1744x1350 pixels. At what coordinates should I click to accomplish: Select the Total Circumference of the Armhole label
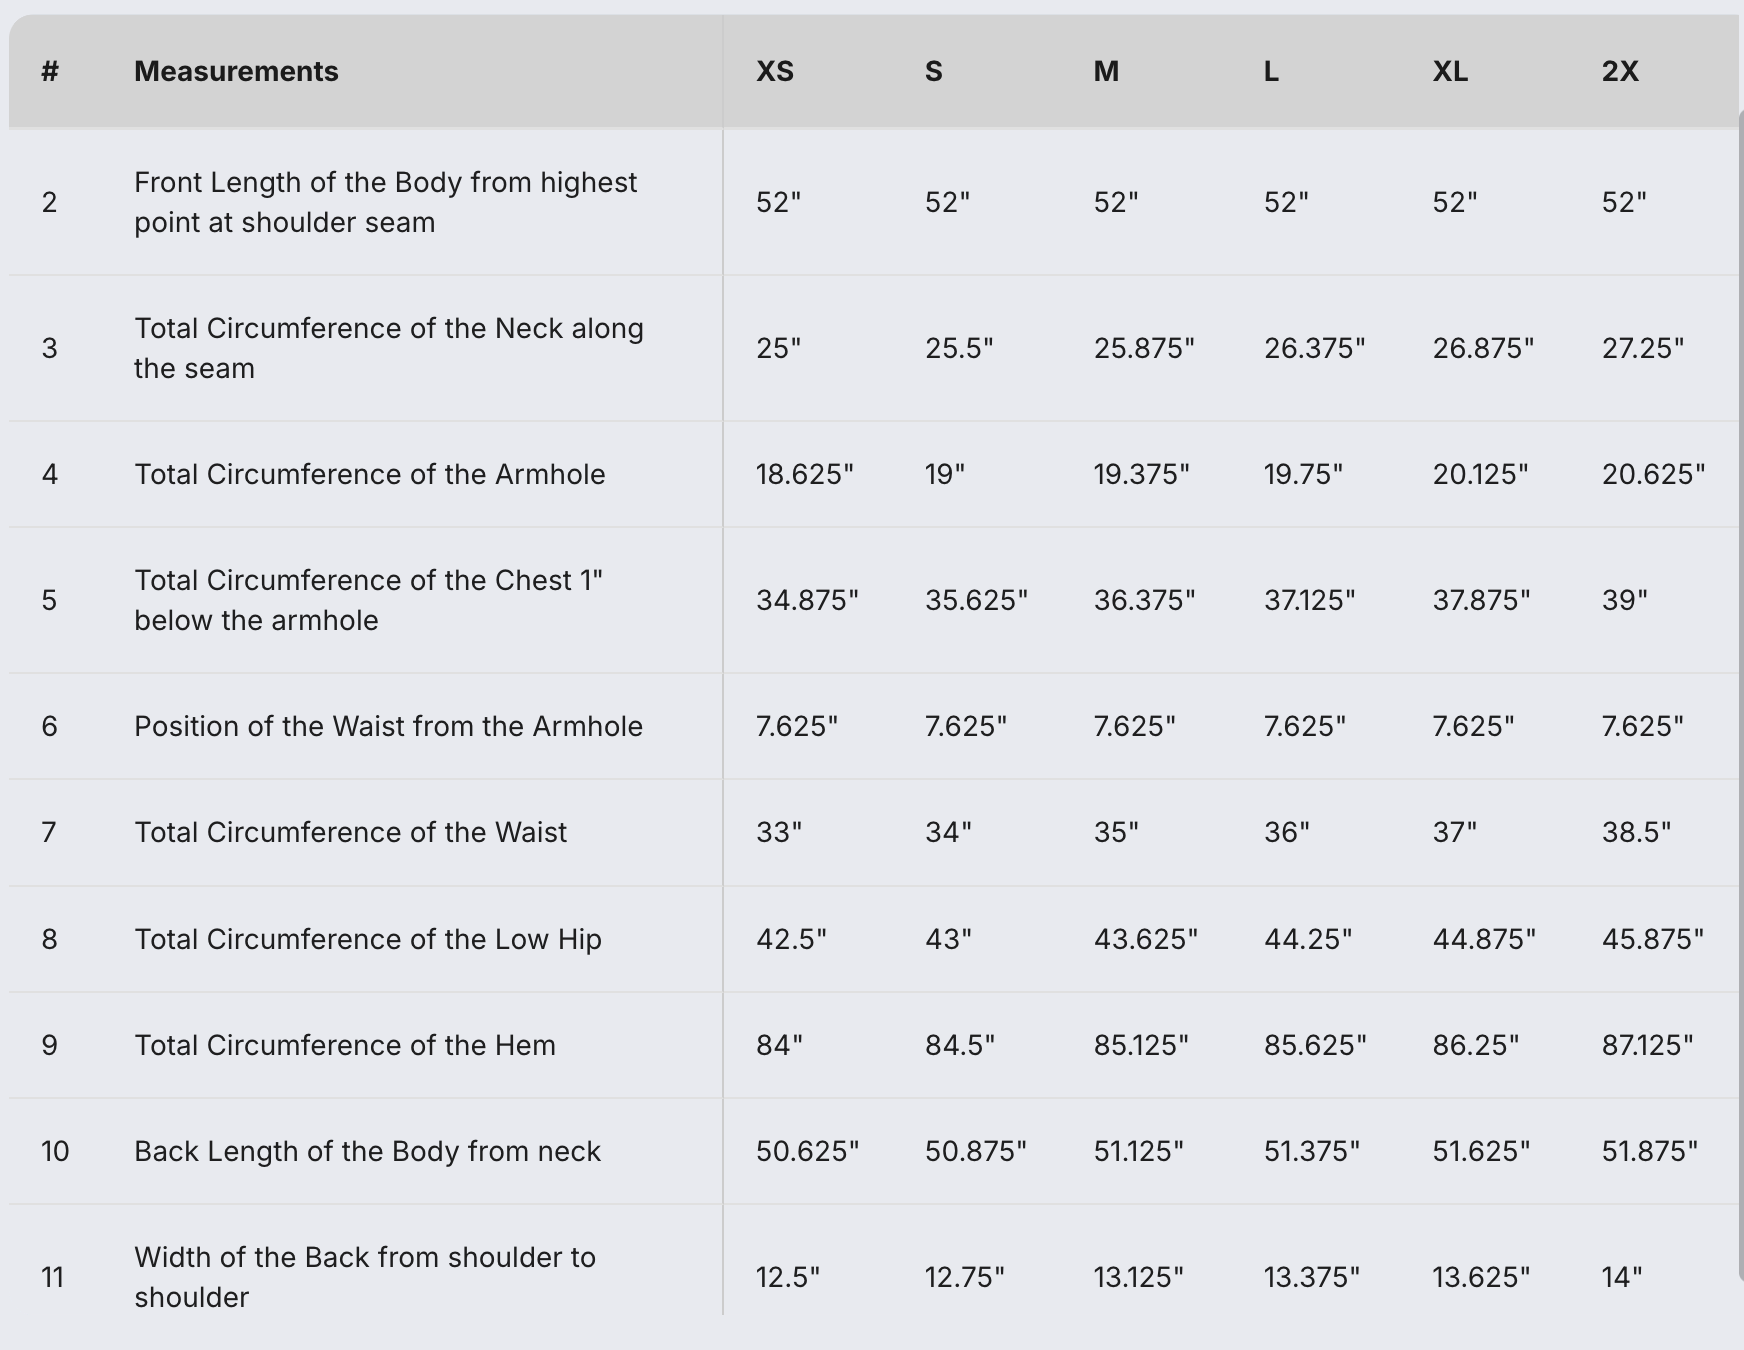(369, 474)
